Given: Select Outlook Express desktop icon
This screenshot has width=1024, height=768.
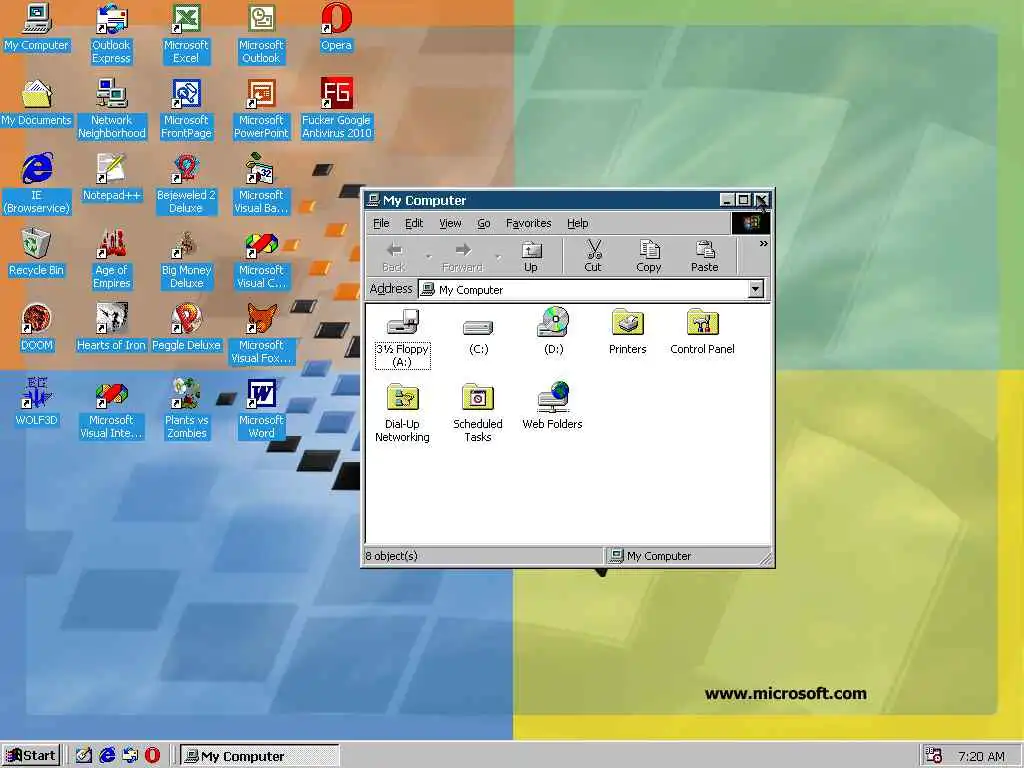Looking at the screenshot, I should coord(112,34).
